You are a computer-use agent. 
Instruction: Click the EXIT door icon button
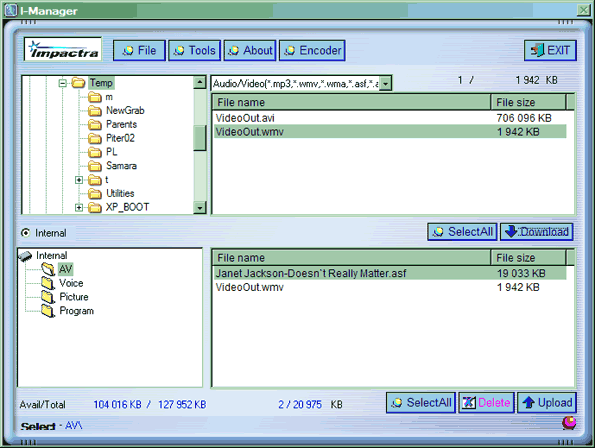click(550, 50)
